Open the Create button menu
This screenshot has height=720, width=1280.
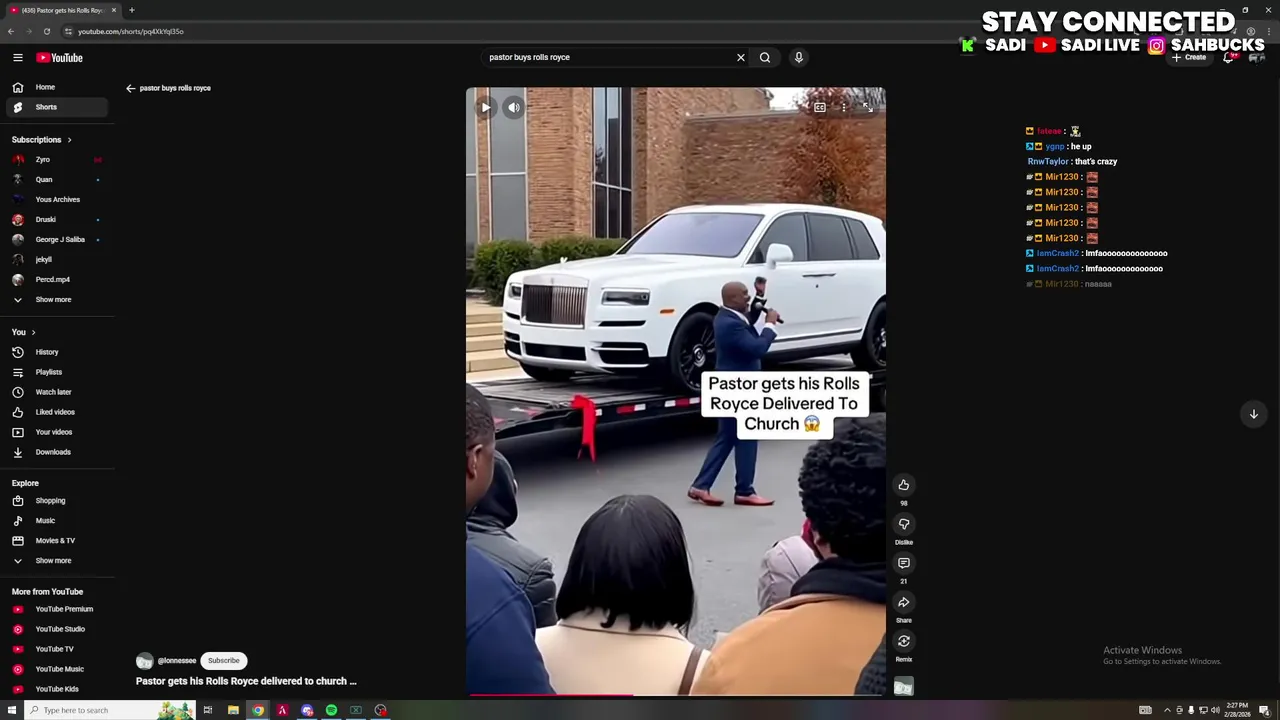click(1189, 57)
